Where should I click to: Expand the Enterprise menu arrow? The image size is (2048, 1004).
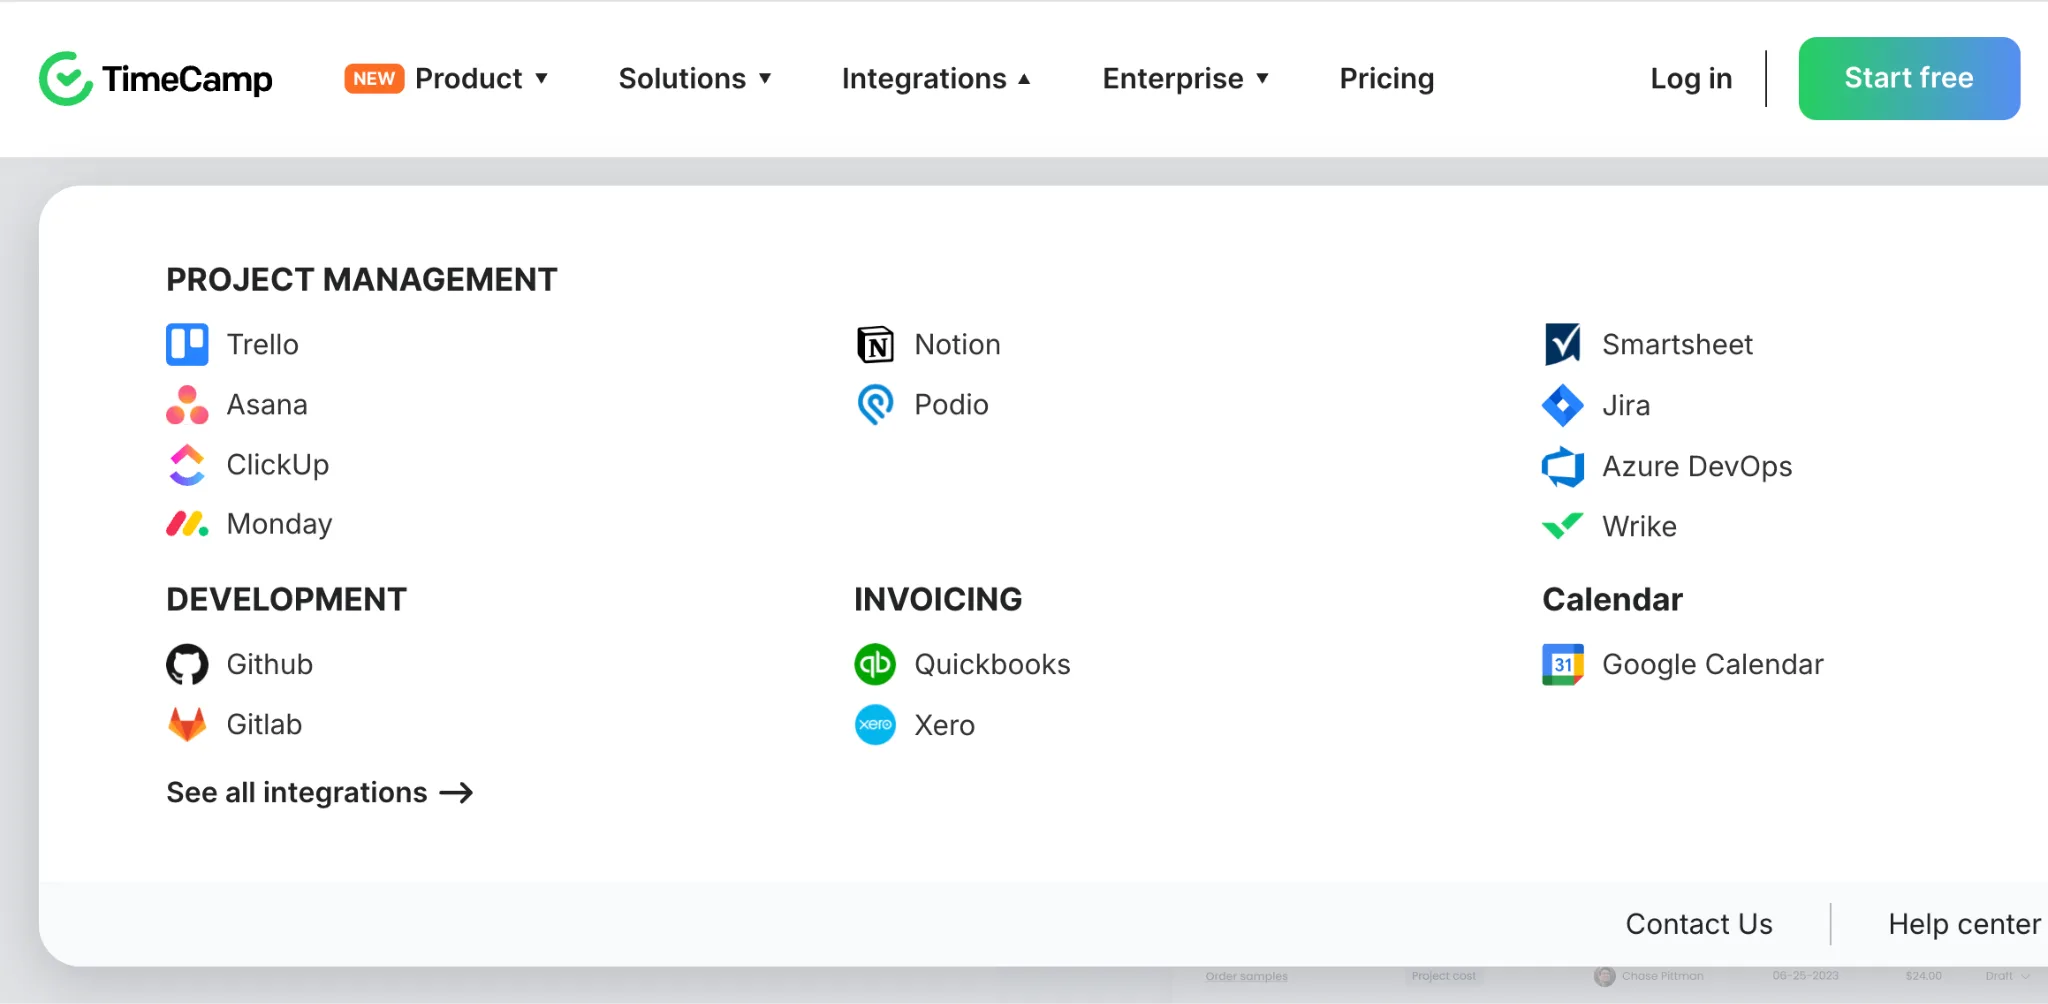[1263, 79]
